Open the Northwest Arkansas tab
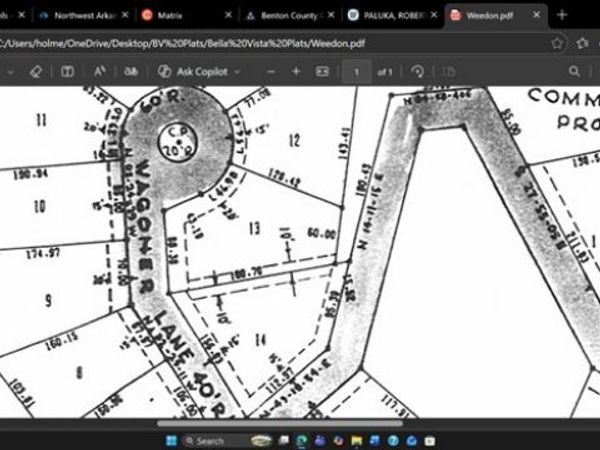The height and width of the screenshot is (450, 600). point(85,15)
